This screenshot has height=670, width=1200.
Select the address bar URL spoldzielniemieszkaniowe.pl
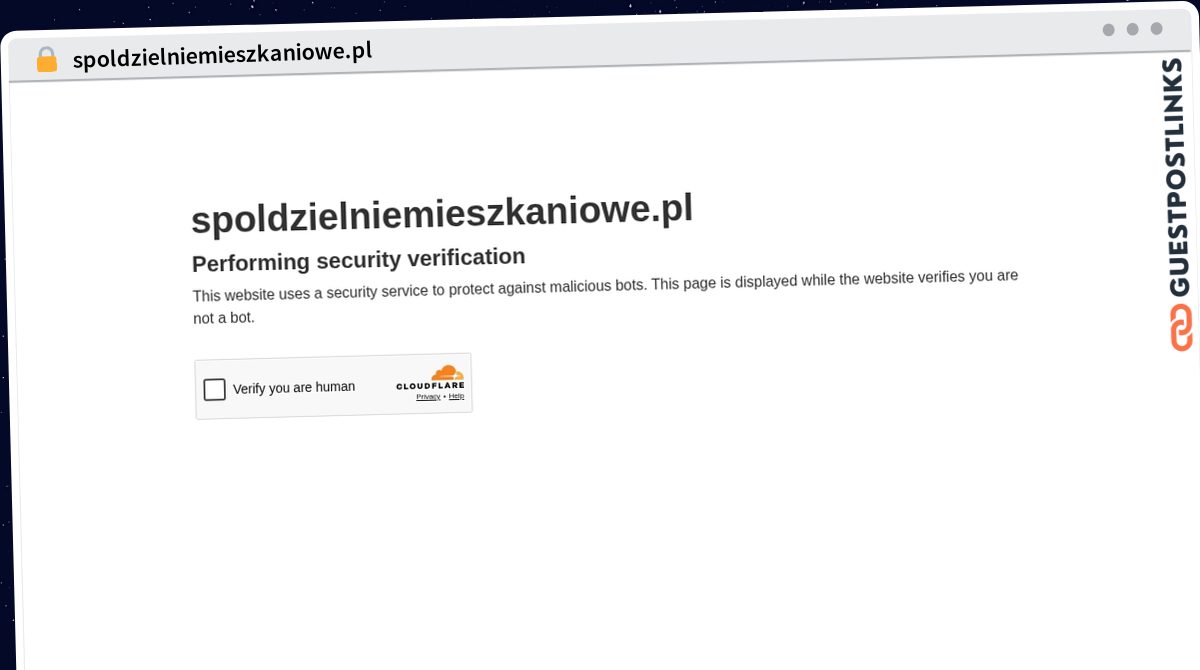coord(222,54)
